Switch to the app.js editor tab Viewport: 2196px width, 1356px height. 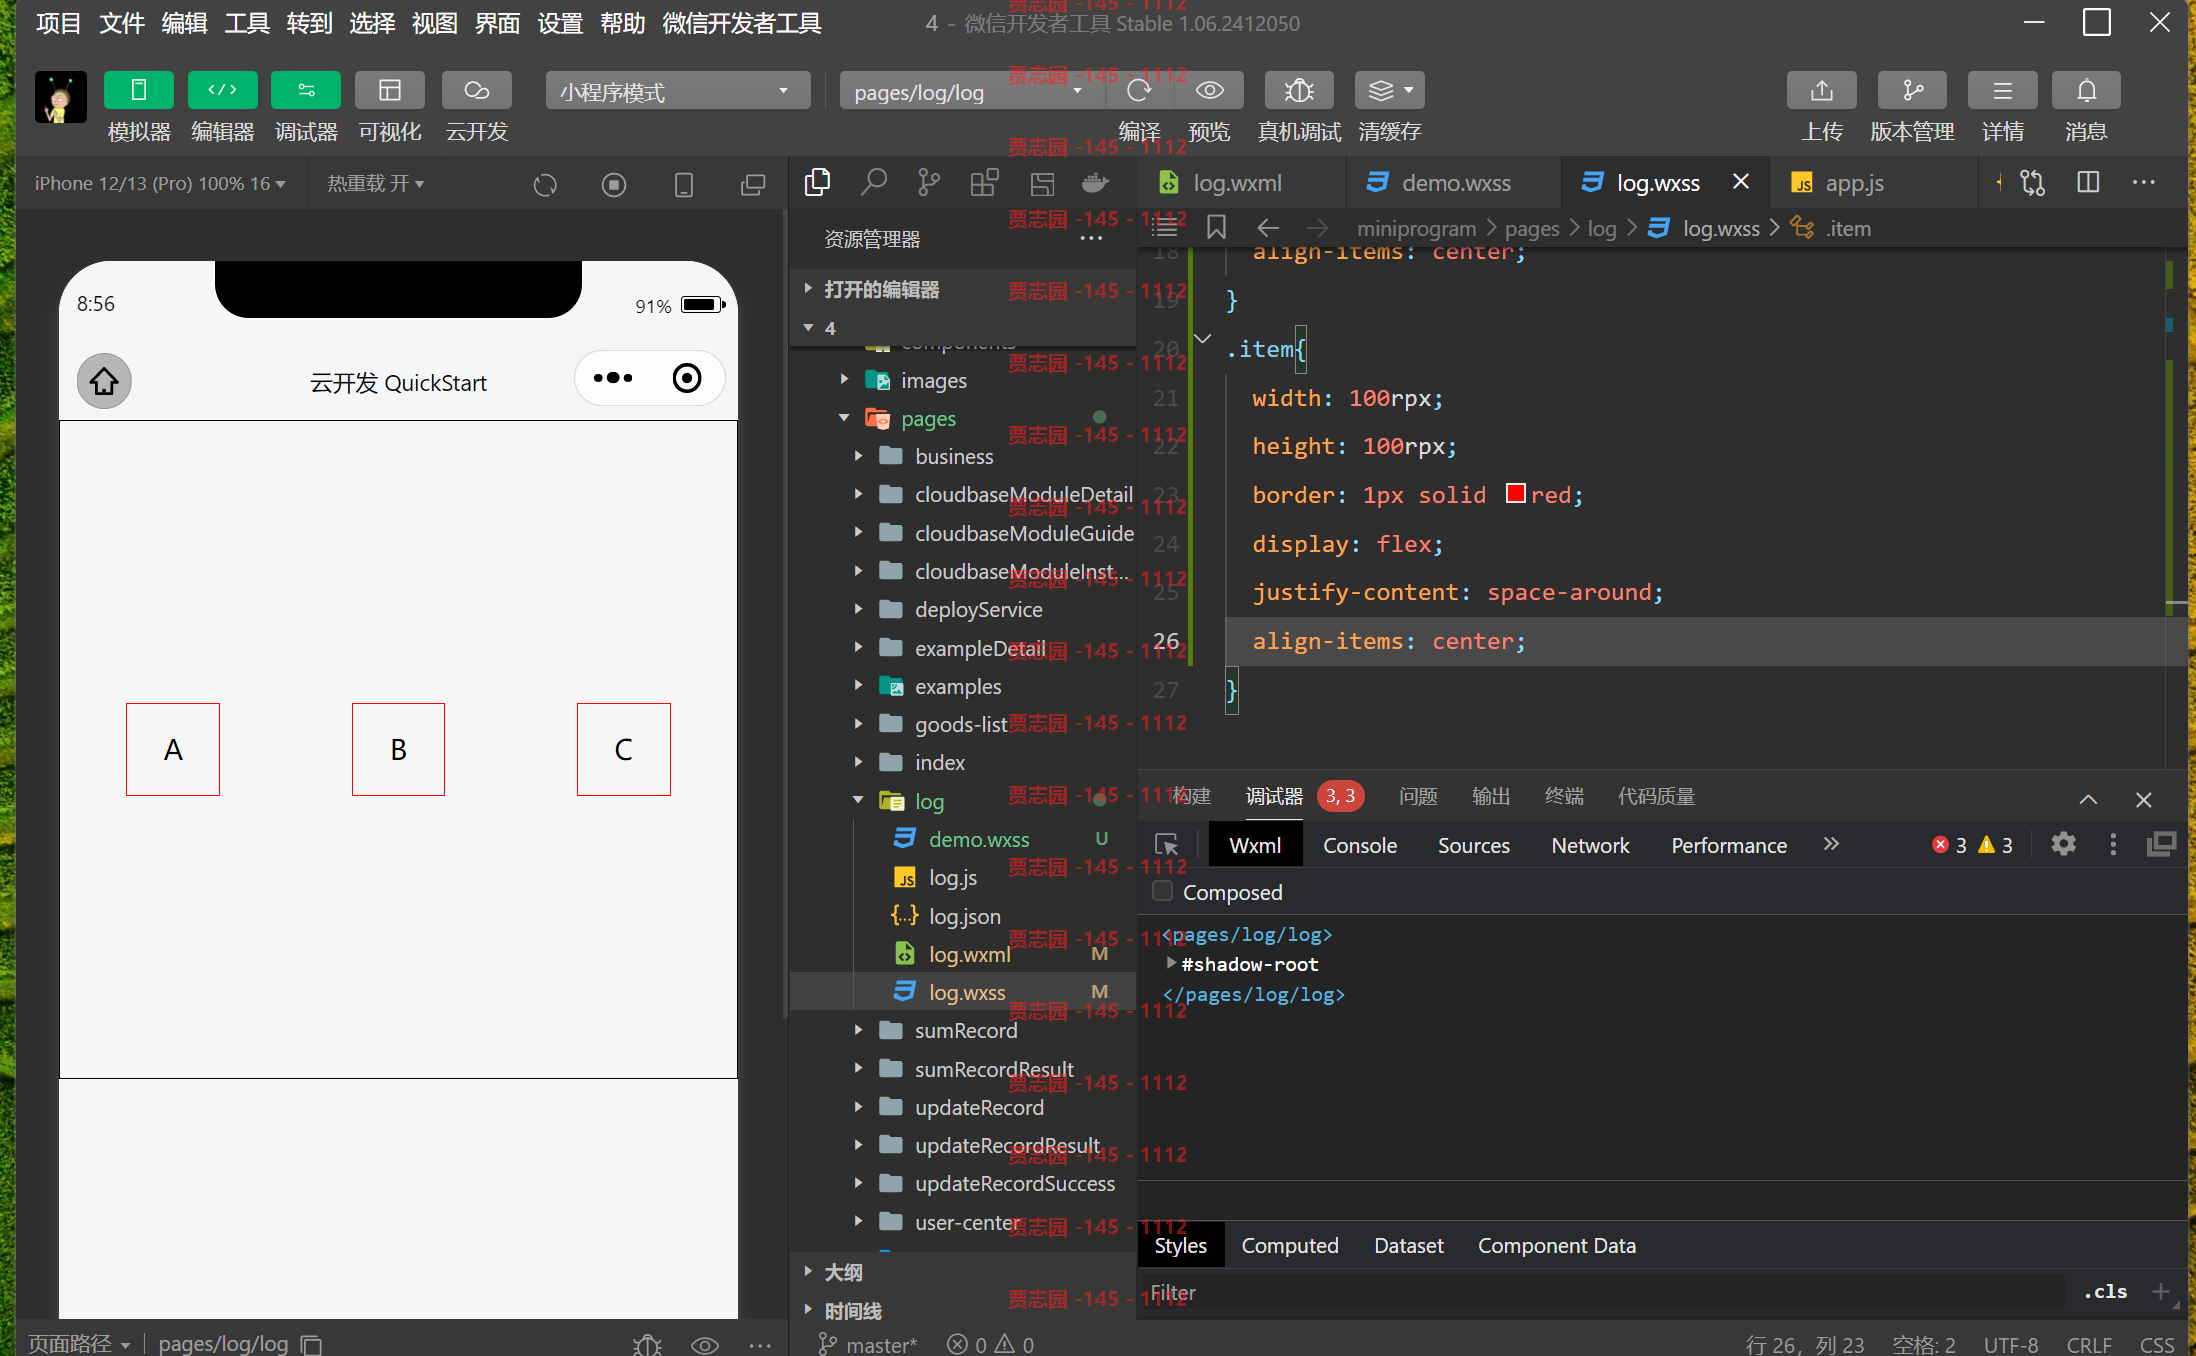(1853, 183)
